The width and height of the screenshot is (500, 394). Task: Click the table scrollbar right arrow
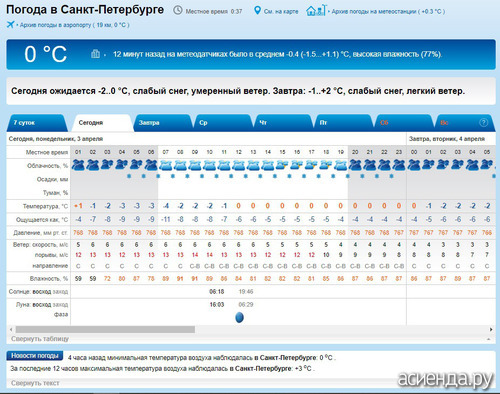(491, 329)
